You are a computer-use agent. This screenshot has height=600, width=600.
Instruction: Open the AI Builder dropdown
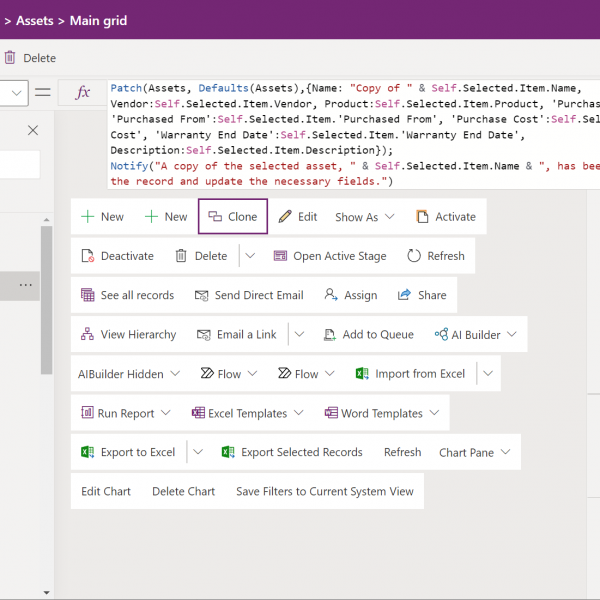tap(476, 334)
